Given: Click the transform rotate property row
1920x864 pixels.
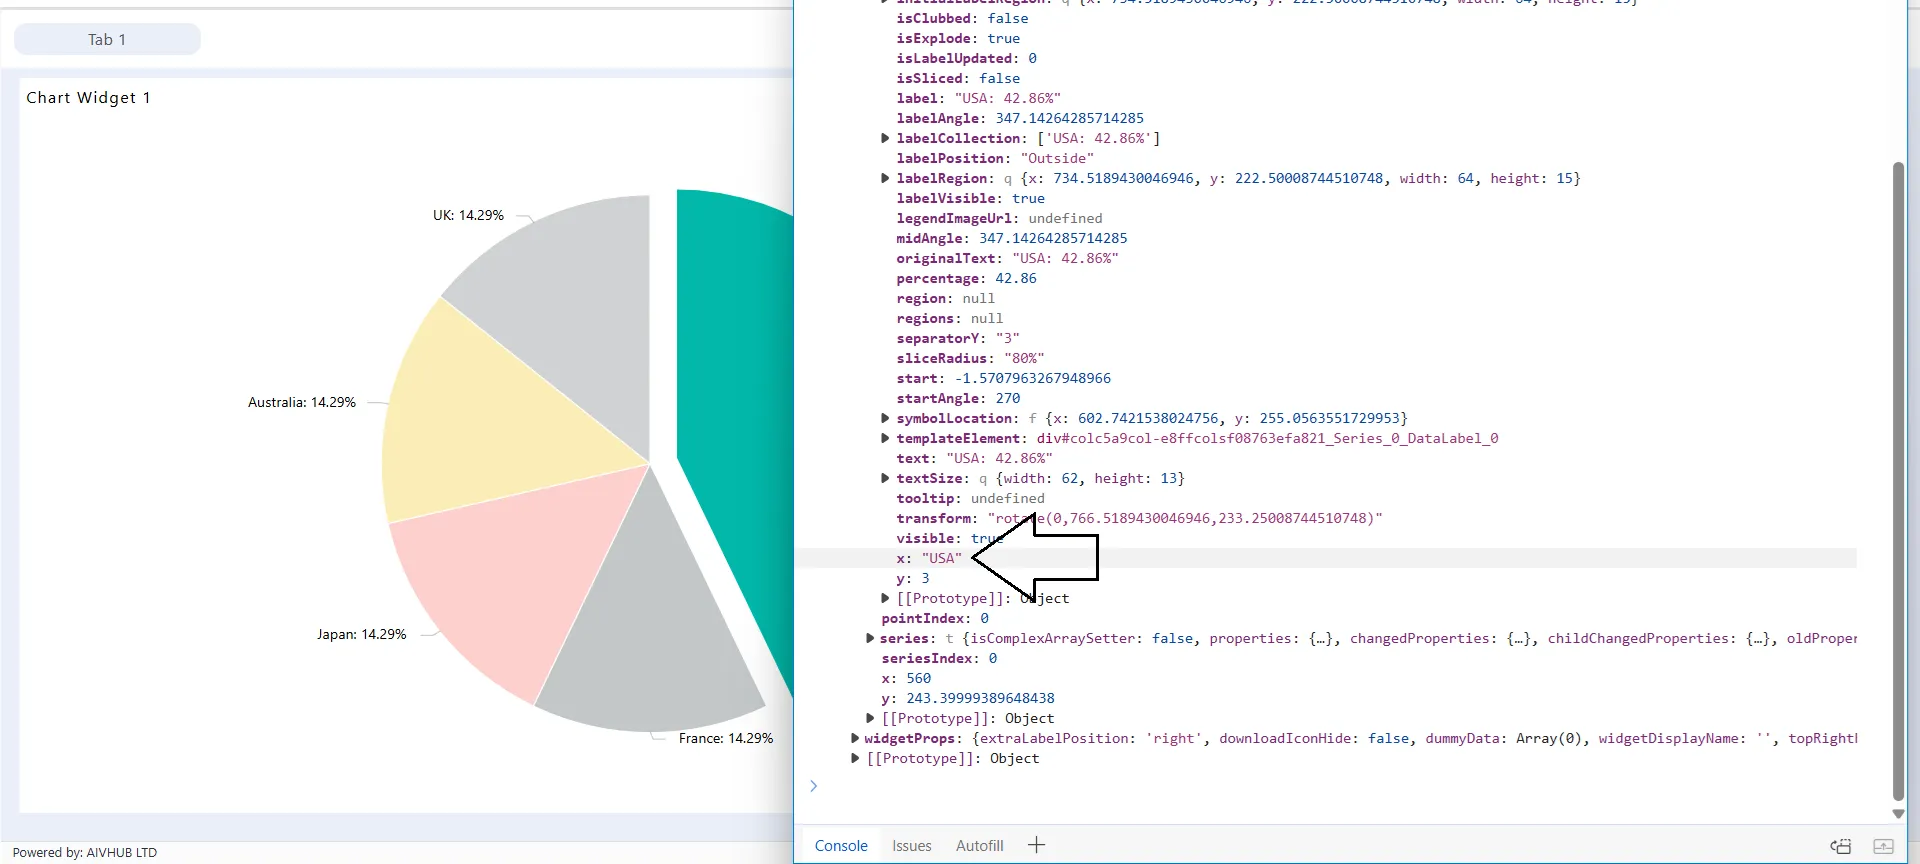Looking at the screenshot, I should tap(1139, 518).
